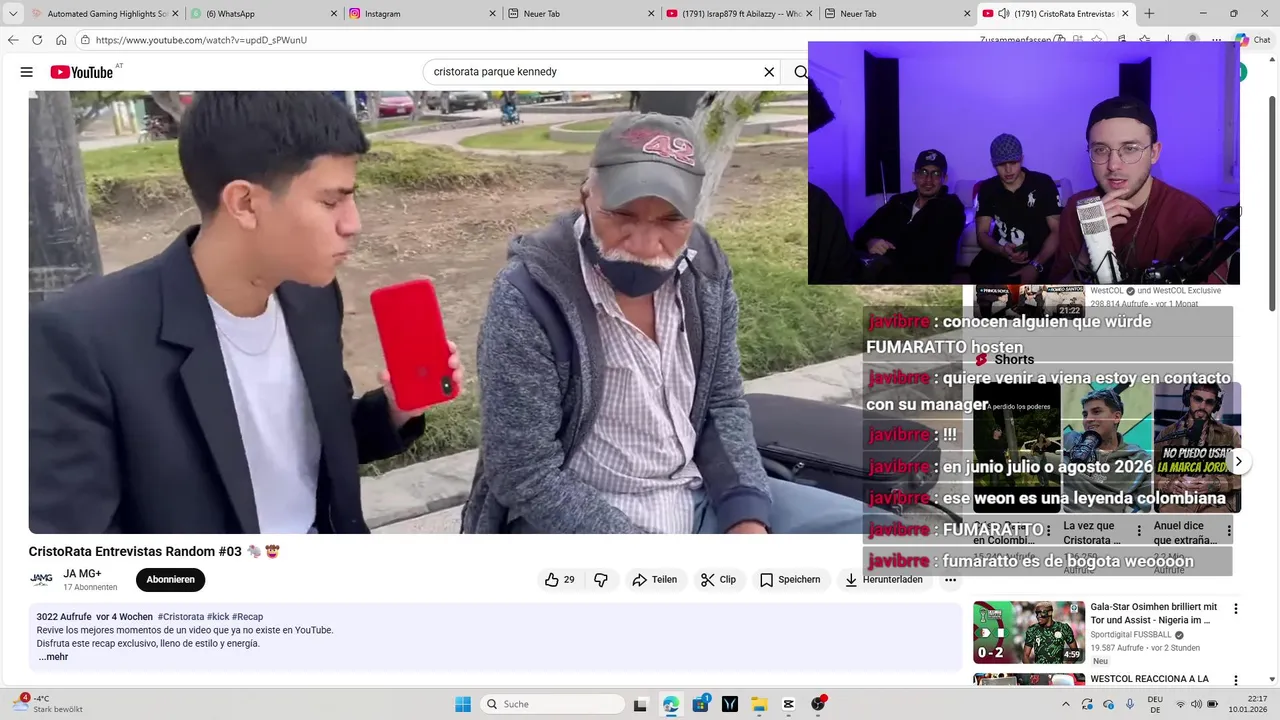1280x720 pixels.
Task: Open more actions ellipsis beside Herunterladen
Action: point(951,580)
